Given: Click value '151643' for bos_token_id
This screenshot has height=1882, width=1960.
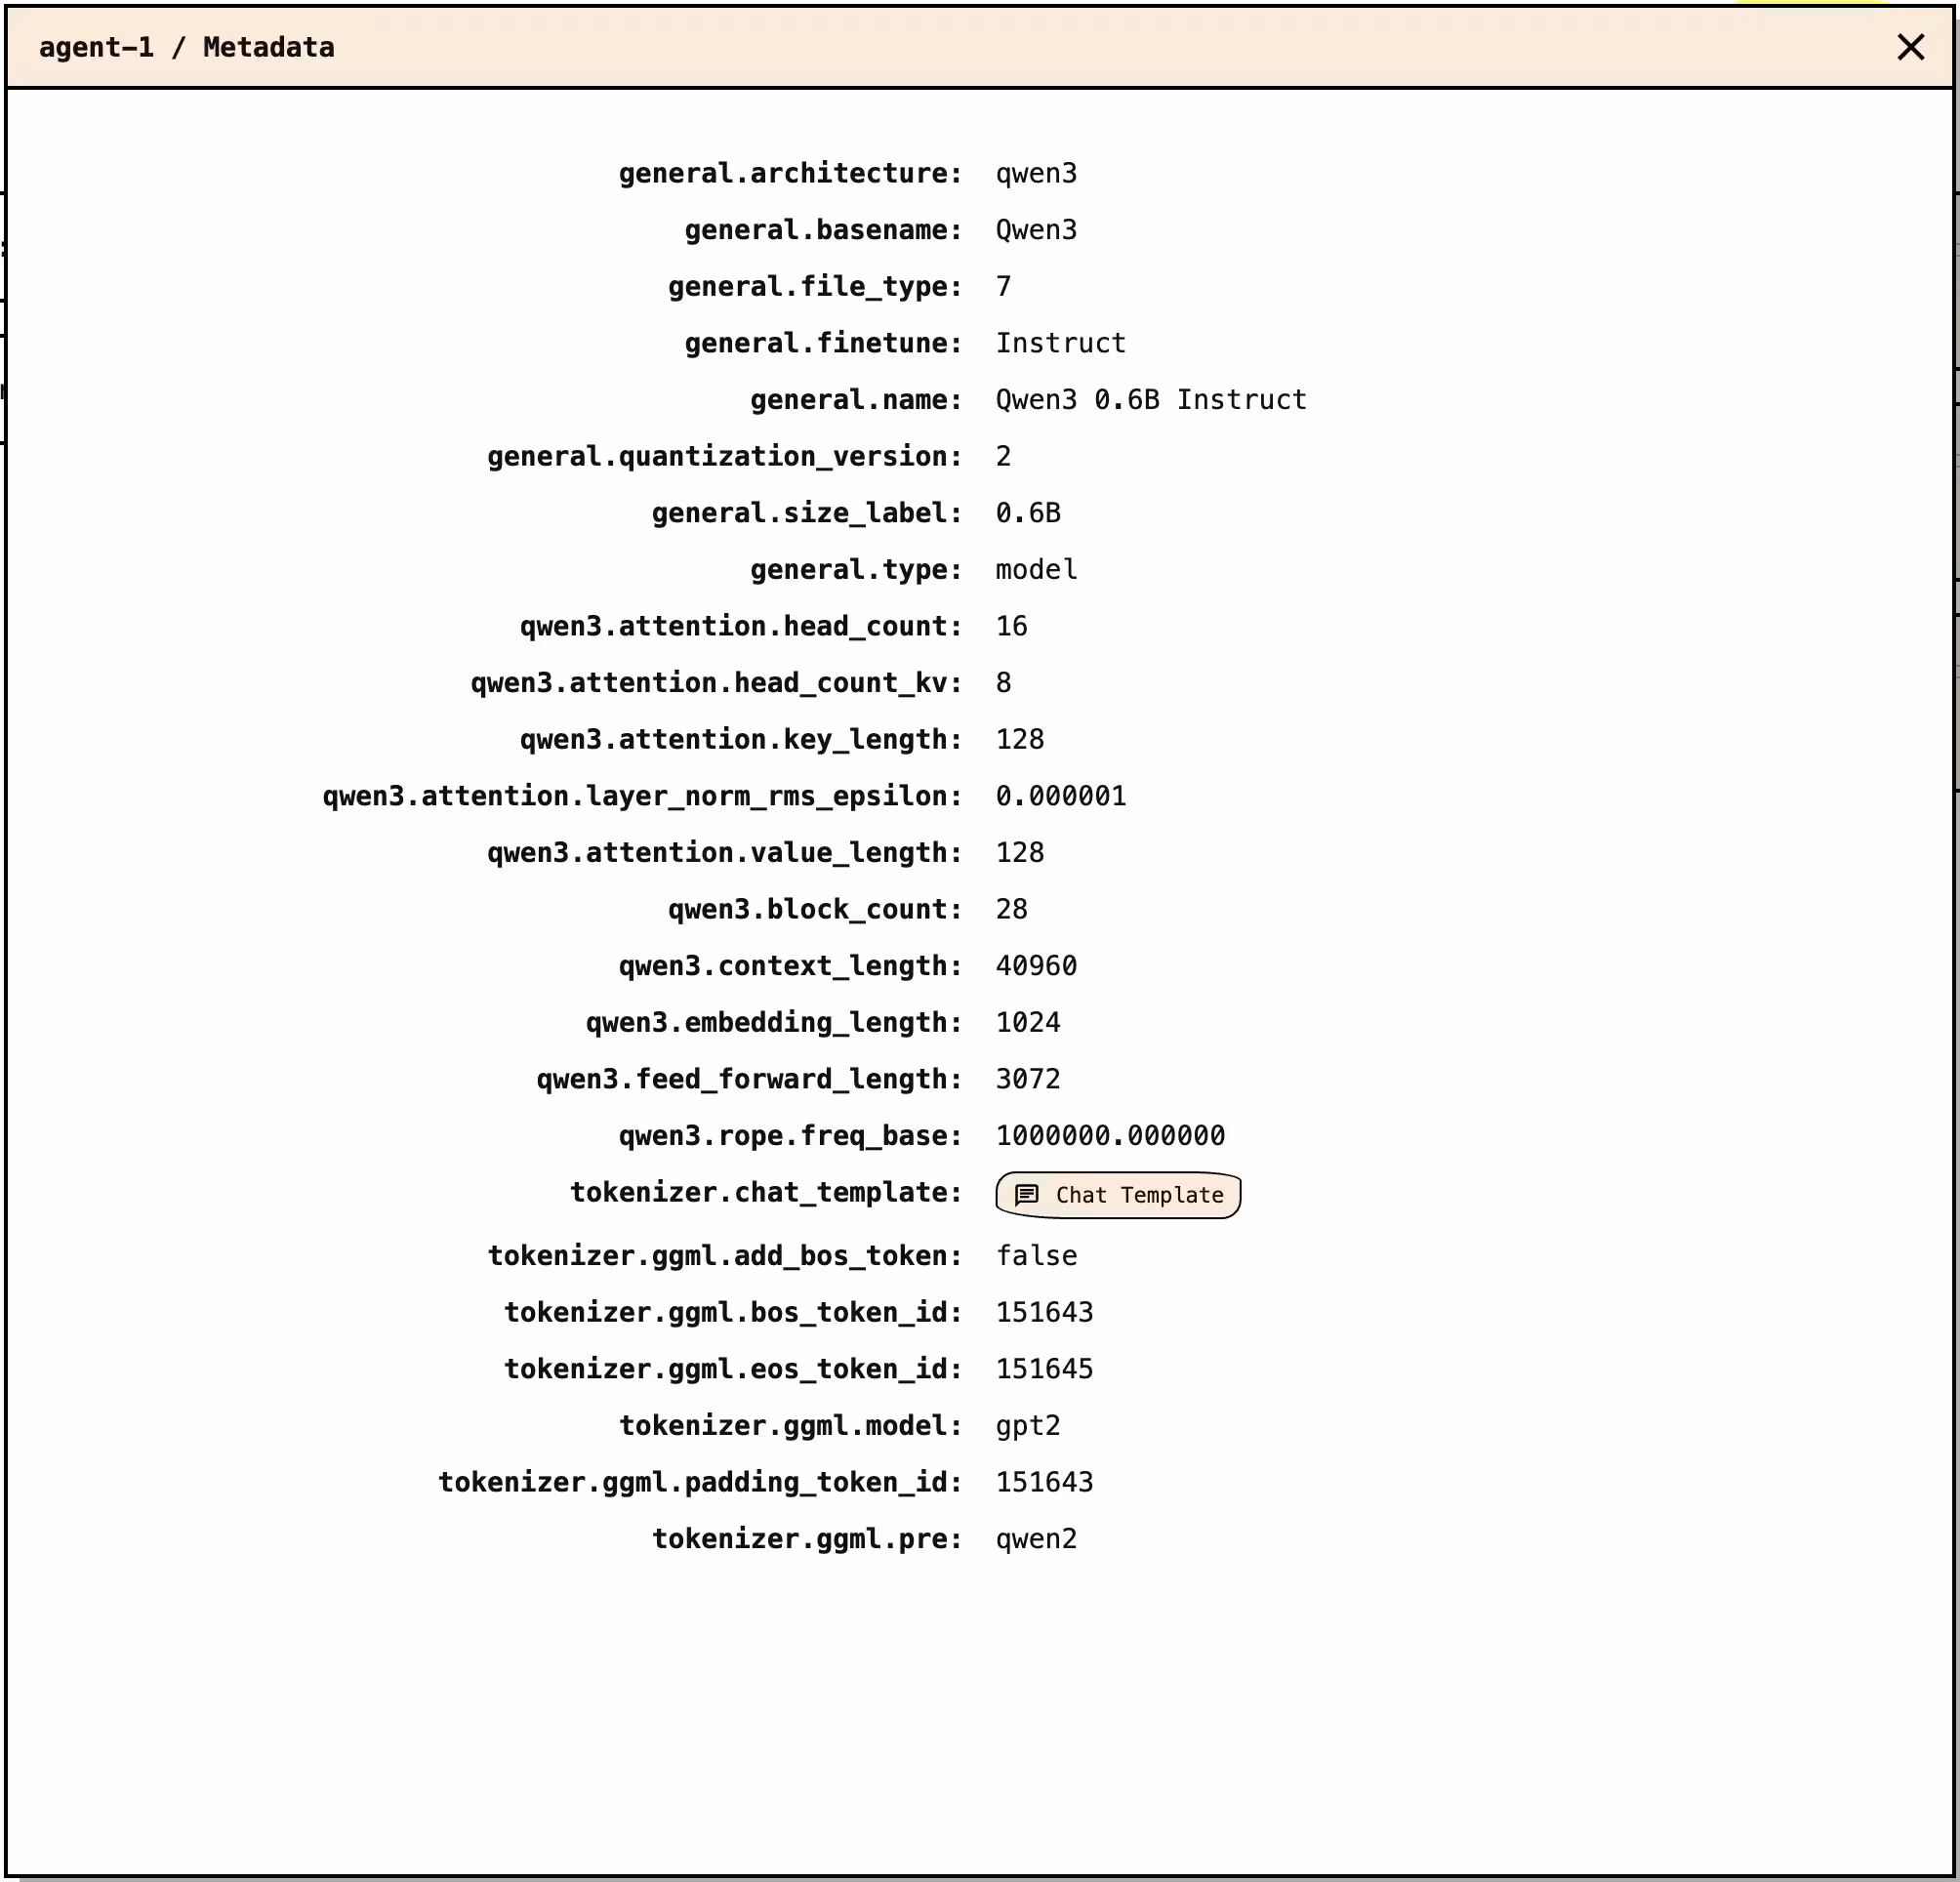Looking at the screenshot, I should [x=1044, y=1313].
